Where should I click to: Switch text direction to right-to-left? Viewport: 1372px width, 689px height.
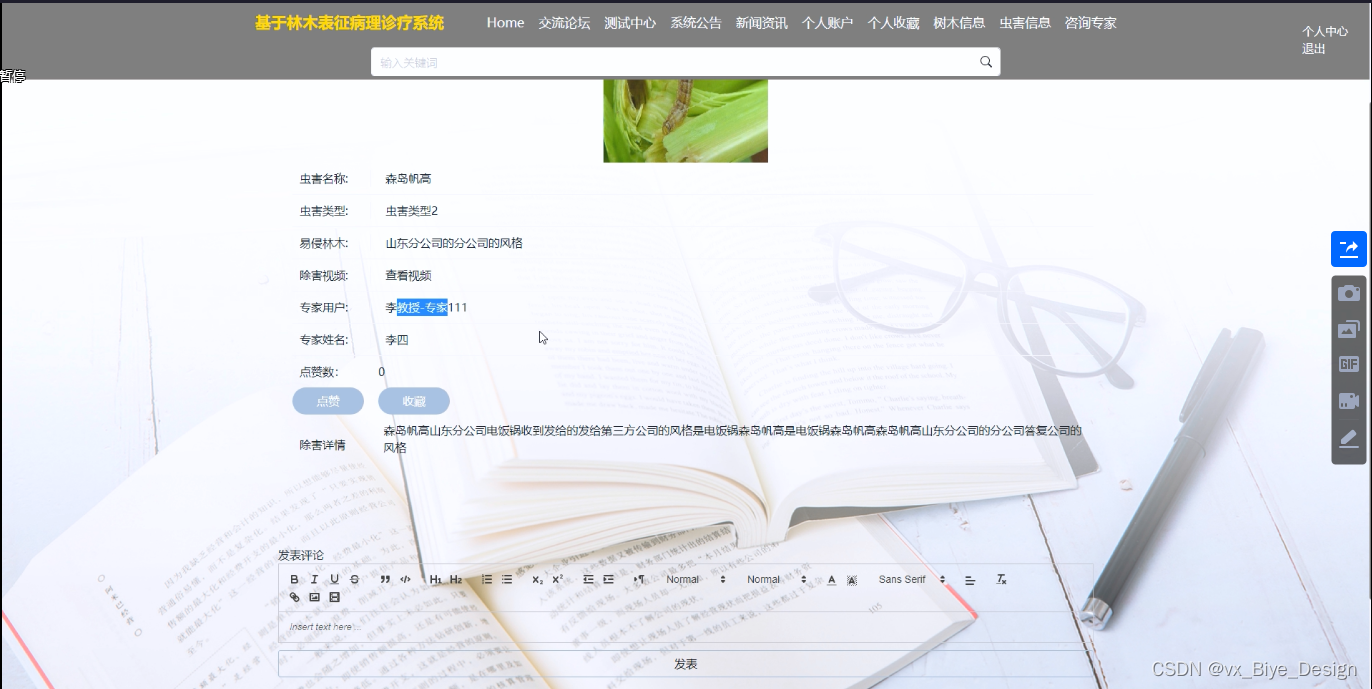point(639,579)
